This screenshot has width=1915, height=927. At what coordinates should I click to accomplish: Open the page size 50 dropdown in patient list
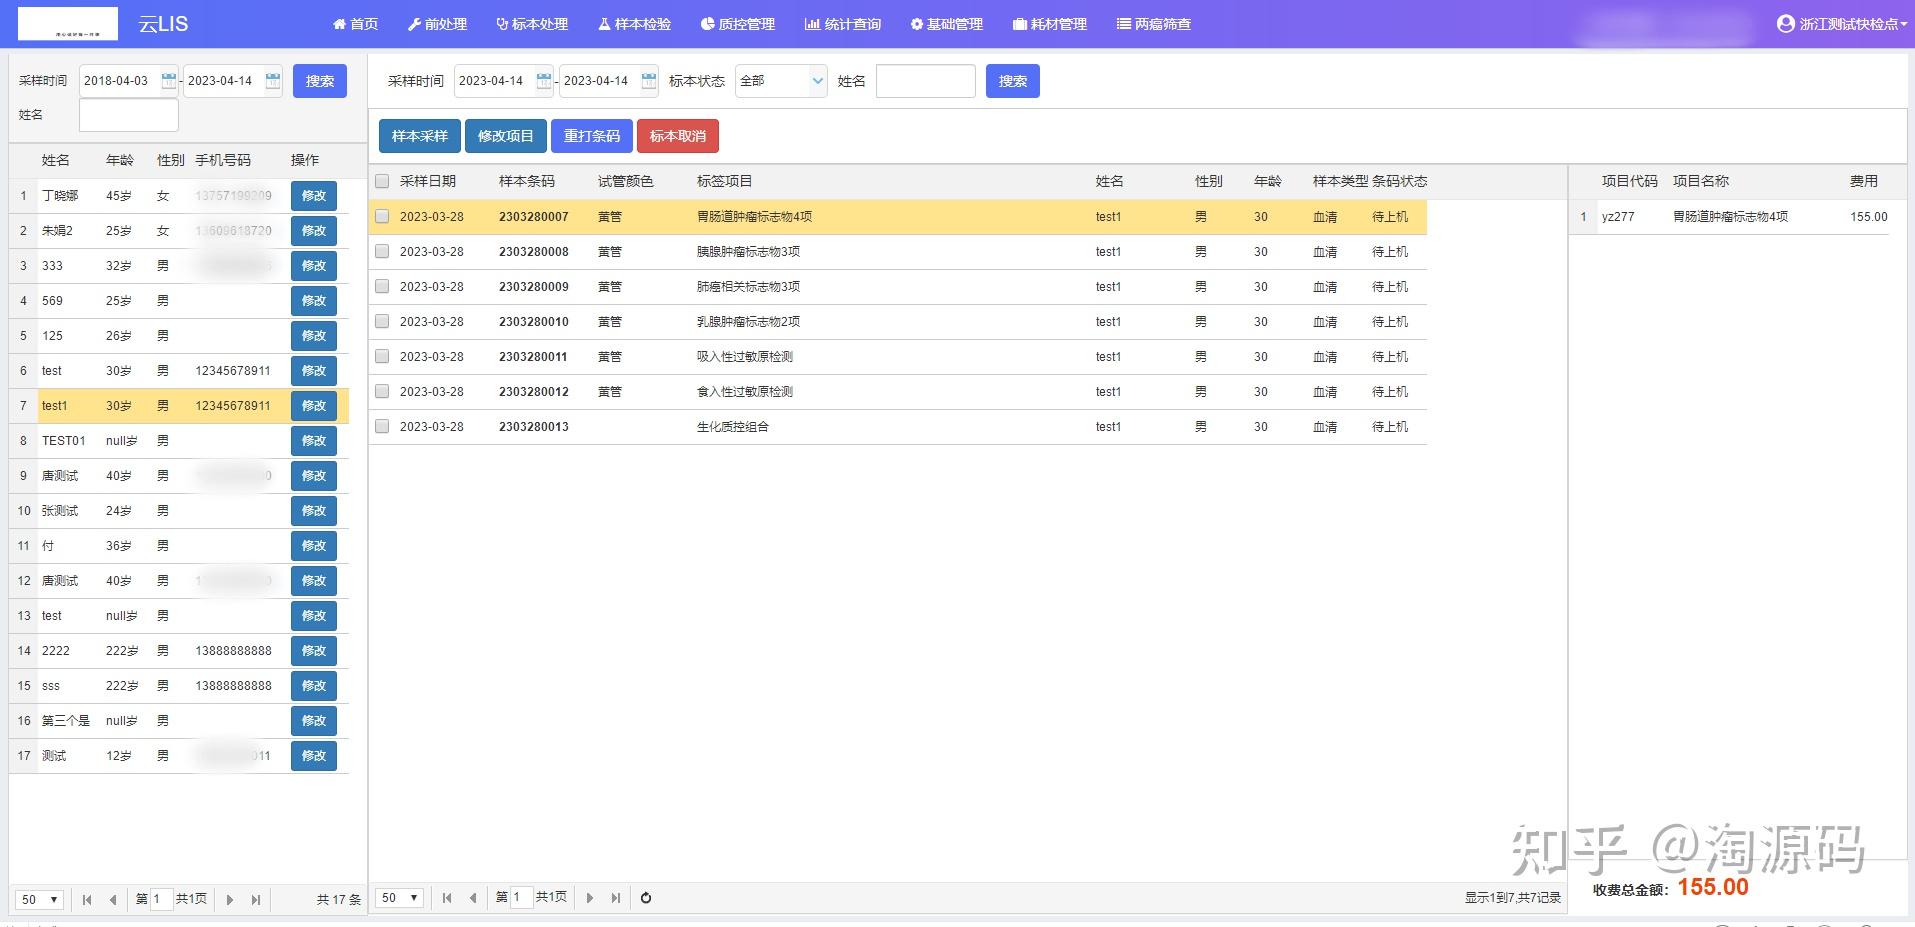point(37,899)
